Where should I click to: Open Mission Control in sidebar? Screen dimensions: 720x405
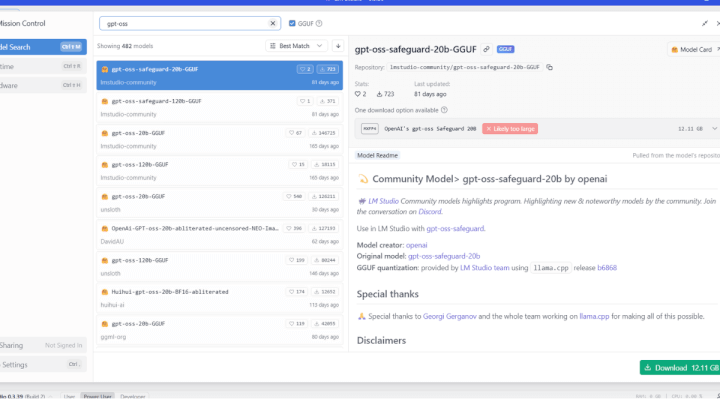tap(22, 23)
